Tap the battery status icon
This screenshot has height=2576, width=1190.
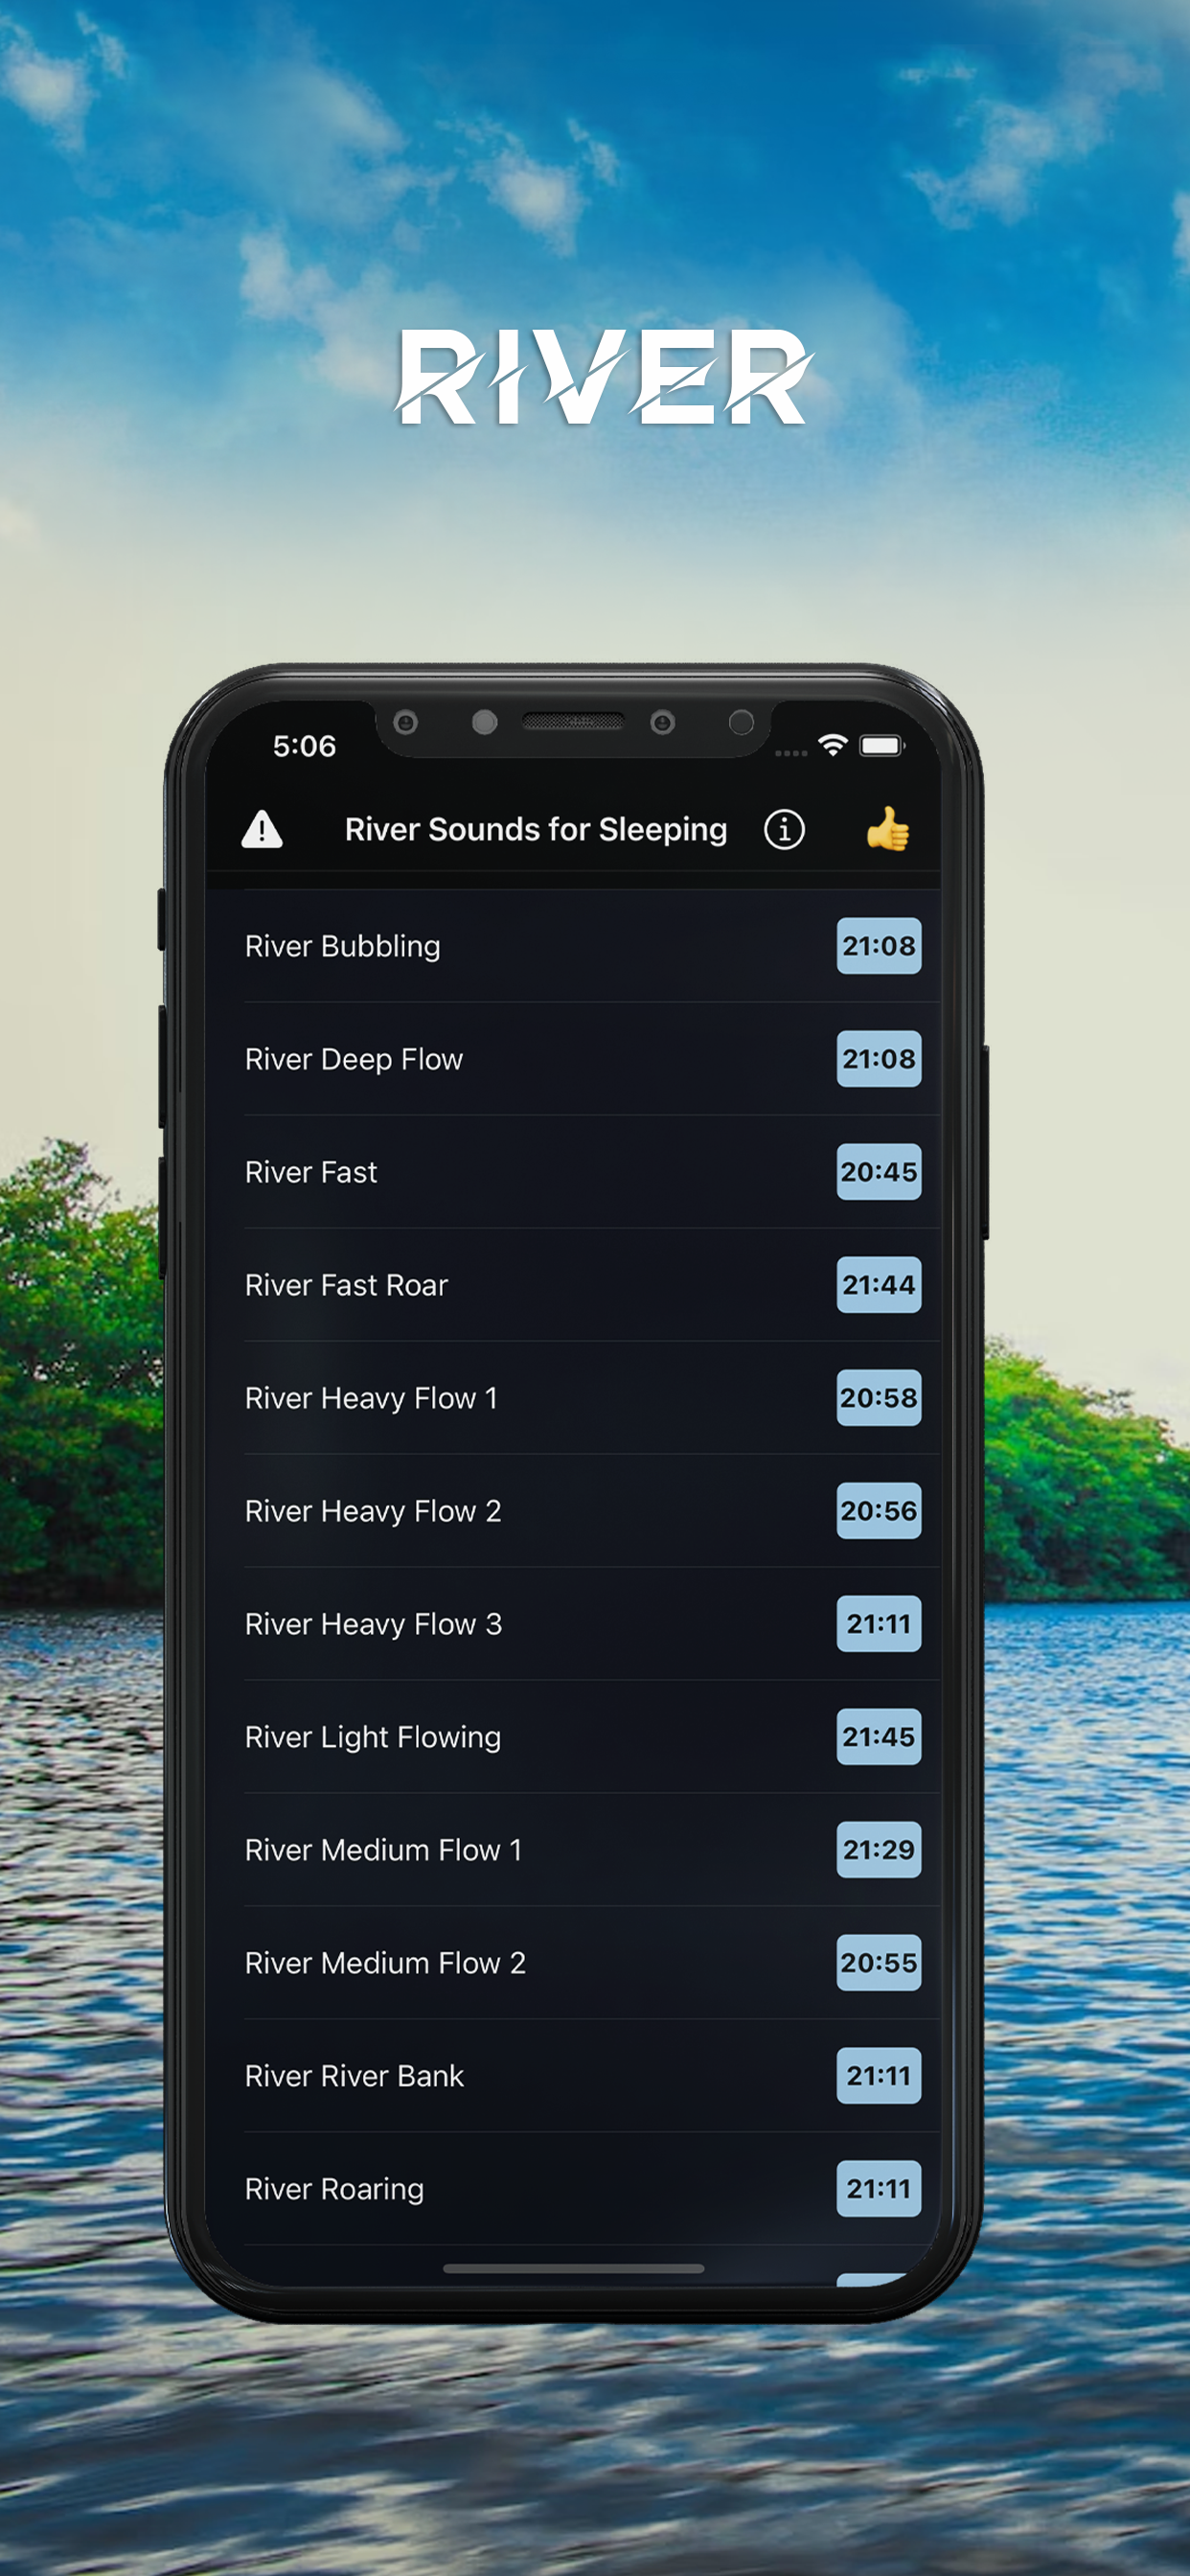click(x=882, y=746)
